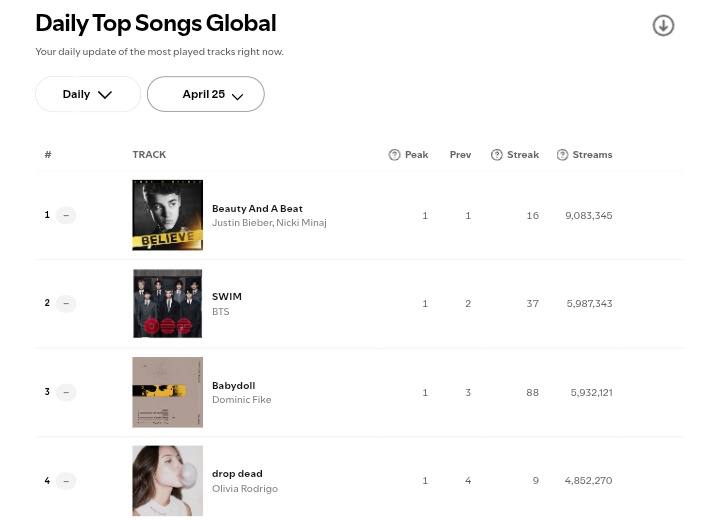The height and width of the screenshot is (521, 720).
Task: Click the Streak help question icon
Action: [496, 155]
